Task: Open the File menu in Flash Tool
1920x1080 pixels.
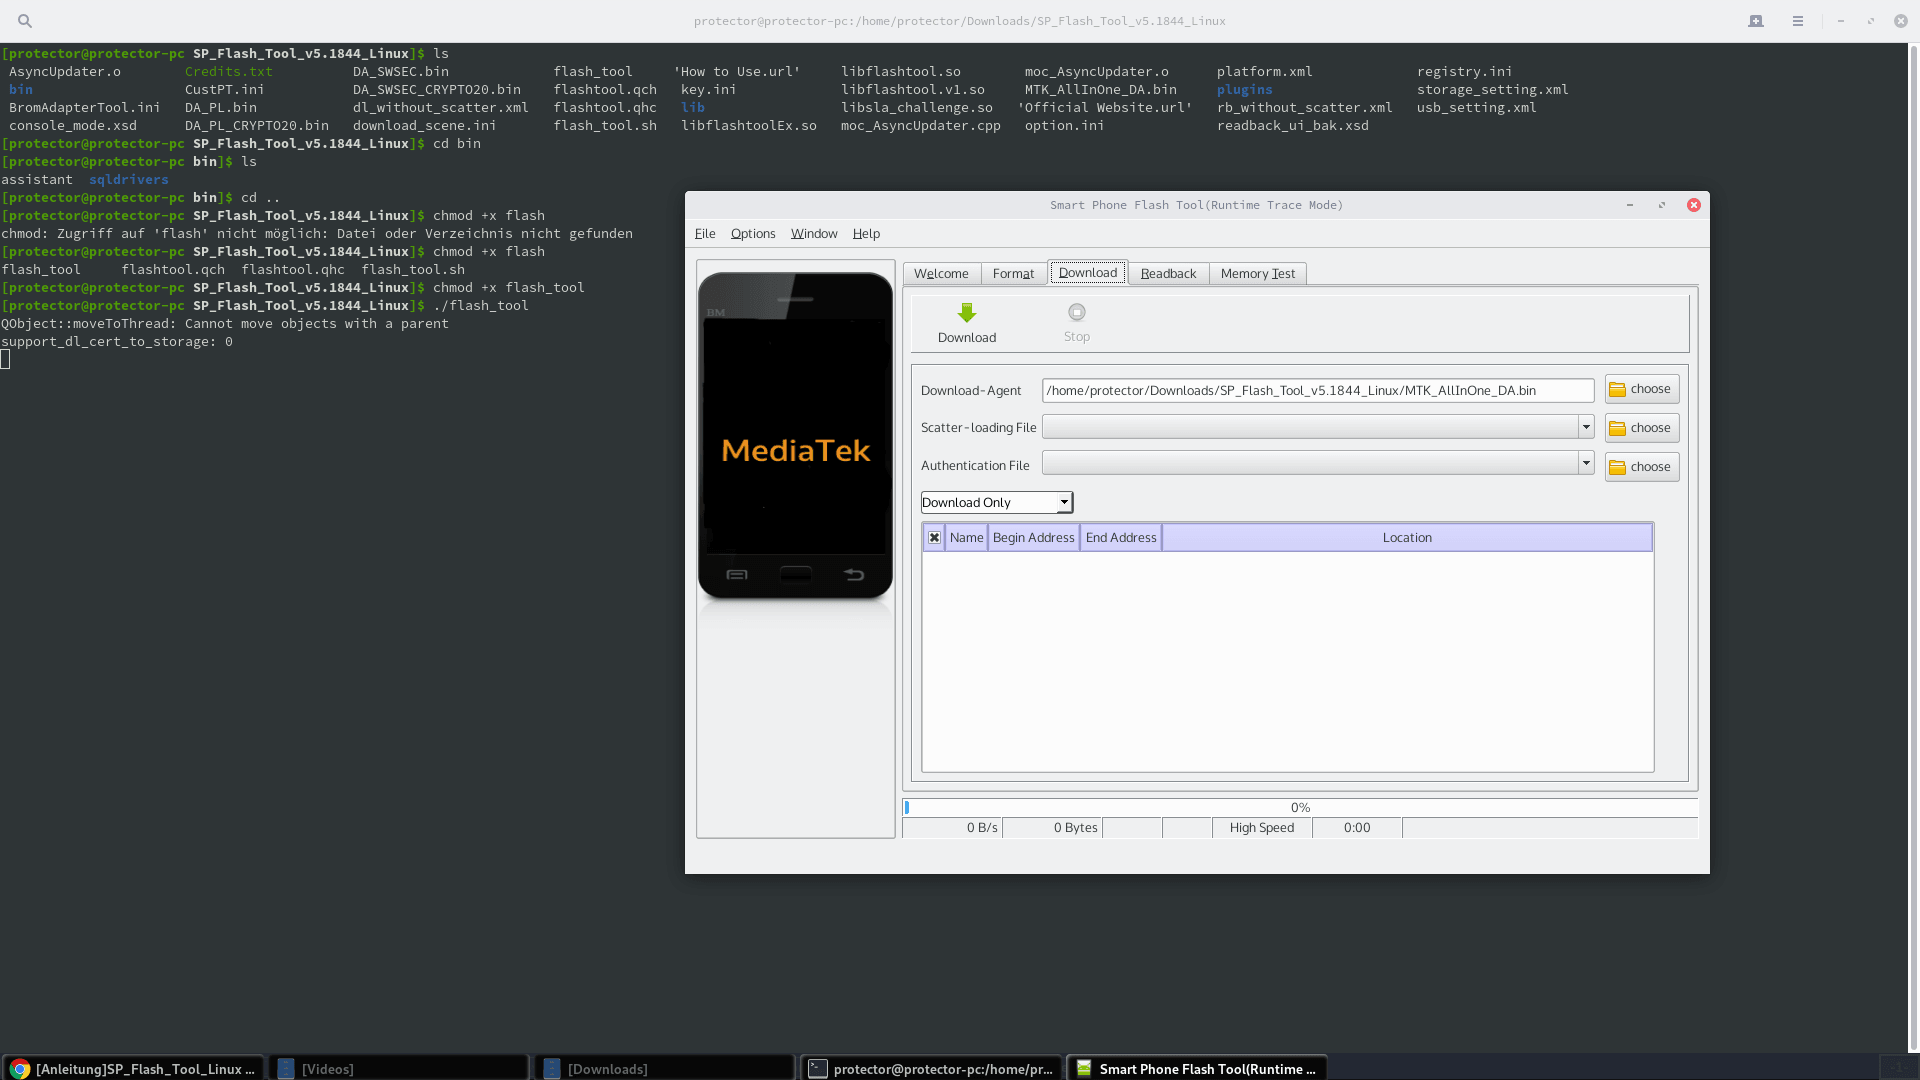Action: click(705, 234)
